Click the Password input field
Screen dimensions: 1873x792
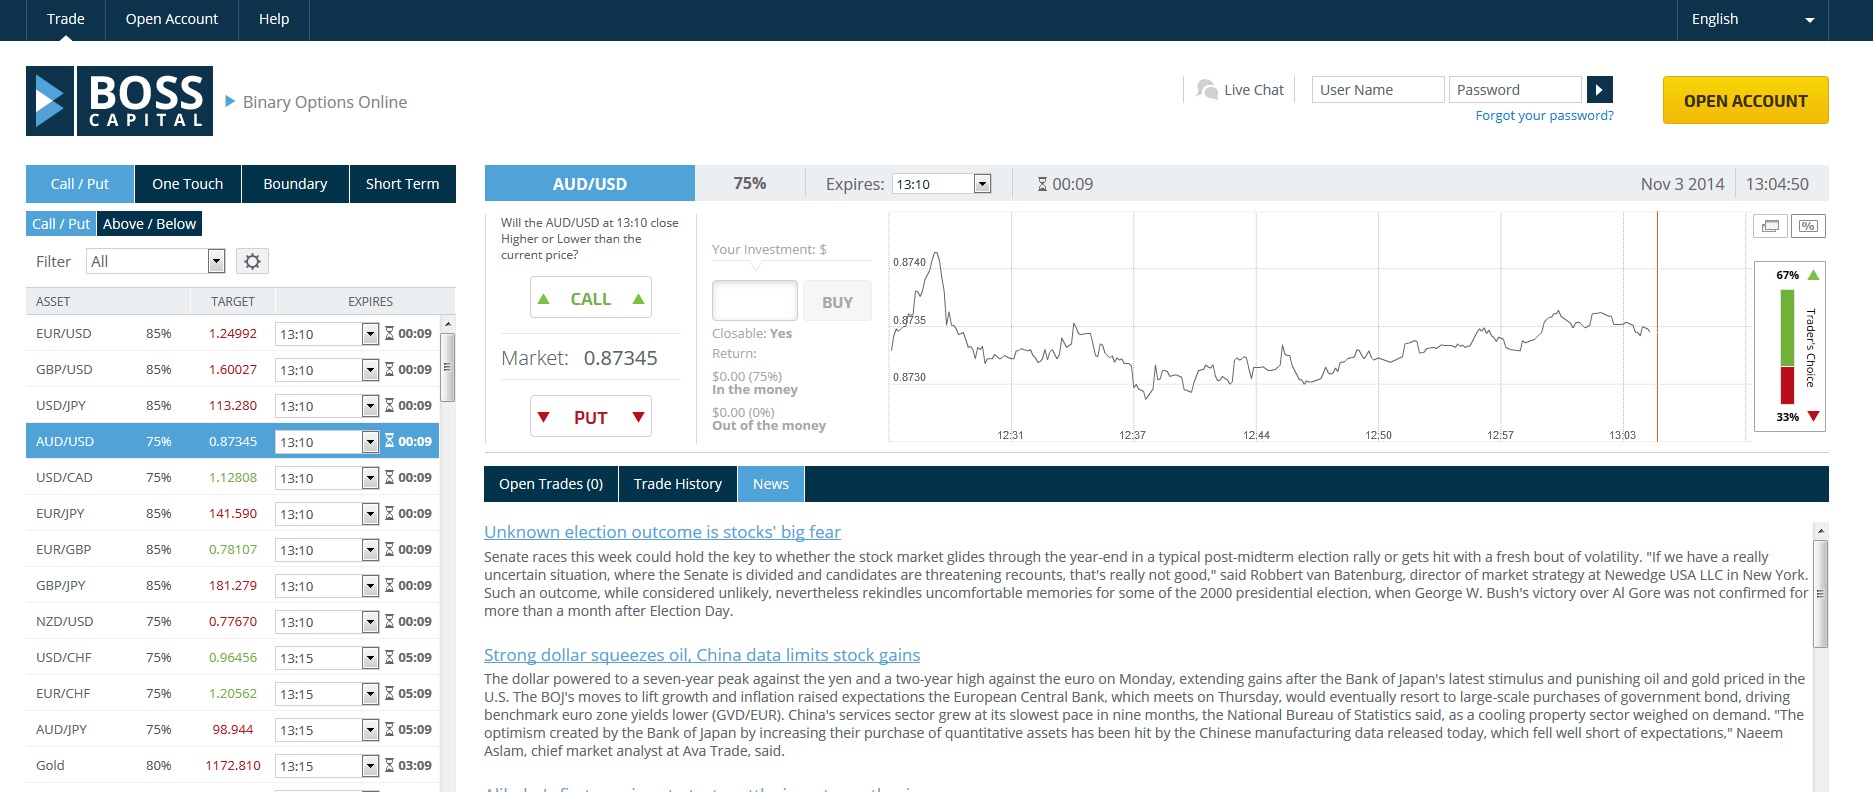point(1515,90)
